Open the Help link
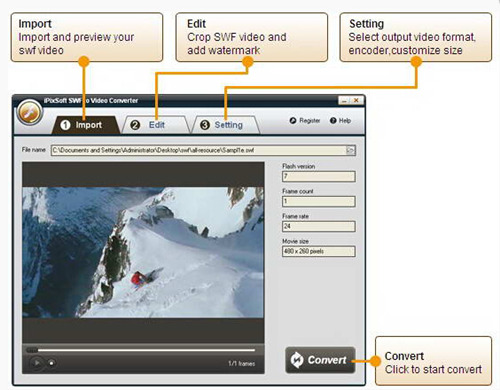The image size is (500, 390). point(340,121)
